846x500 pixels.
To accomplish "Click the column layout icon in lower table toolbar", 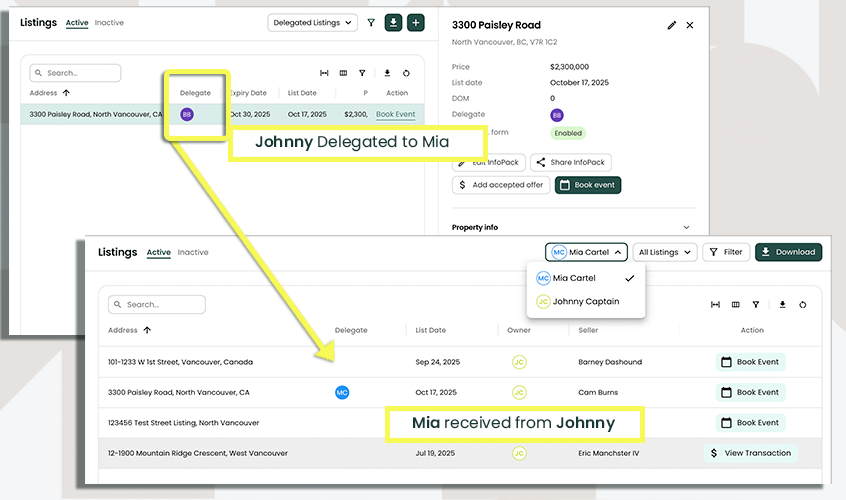I will pyautogui.click(x=735, y=304).
